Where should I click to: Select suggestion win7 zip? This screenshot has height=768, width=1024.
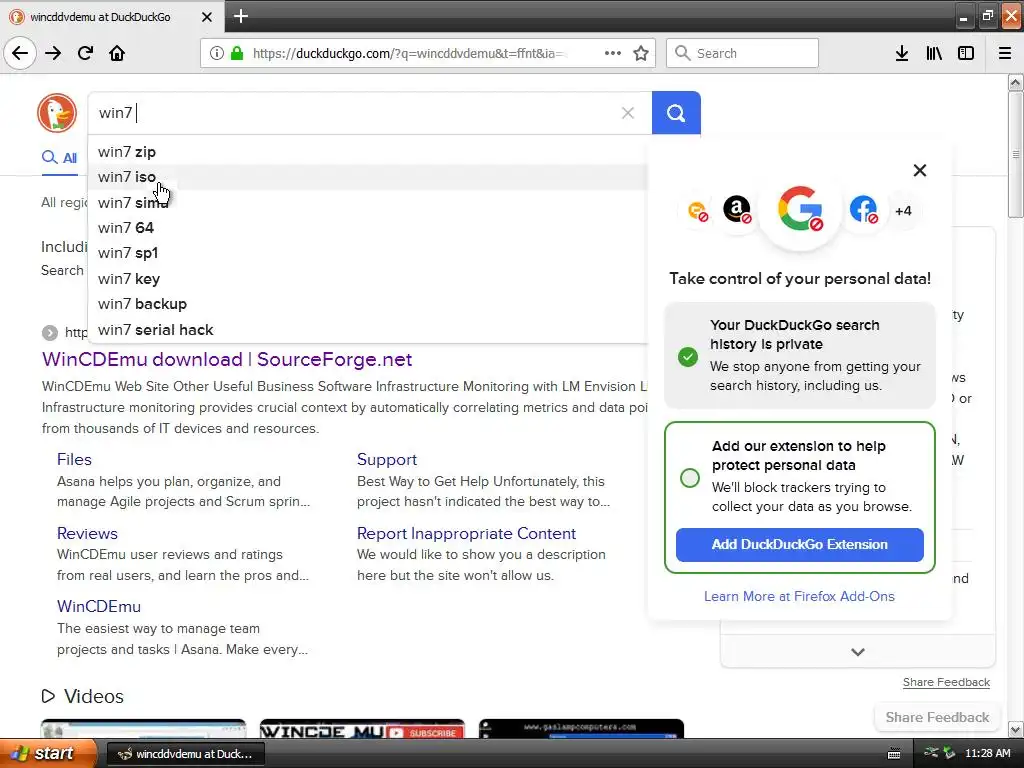click(368, 152)
